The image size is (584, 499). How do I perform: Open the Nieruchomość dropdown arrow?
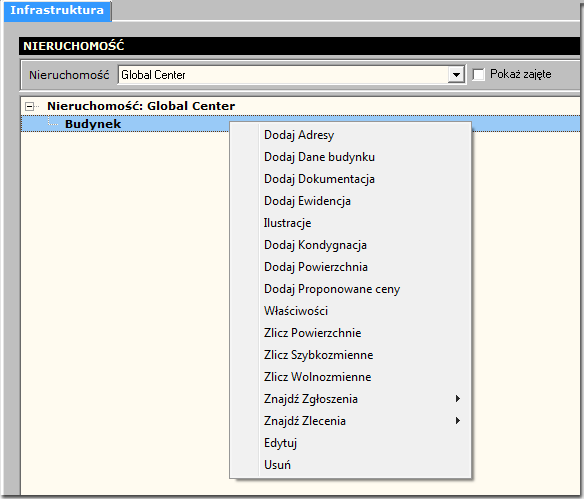(456, 75)
